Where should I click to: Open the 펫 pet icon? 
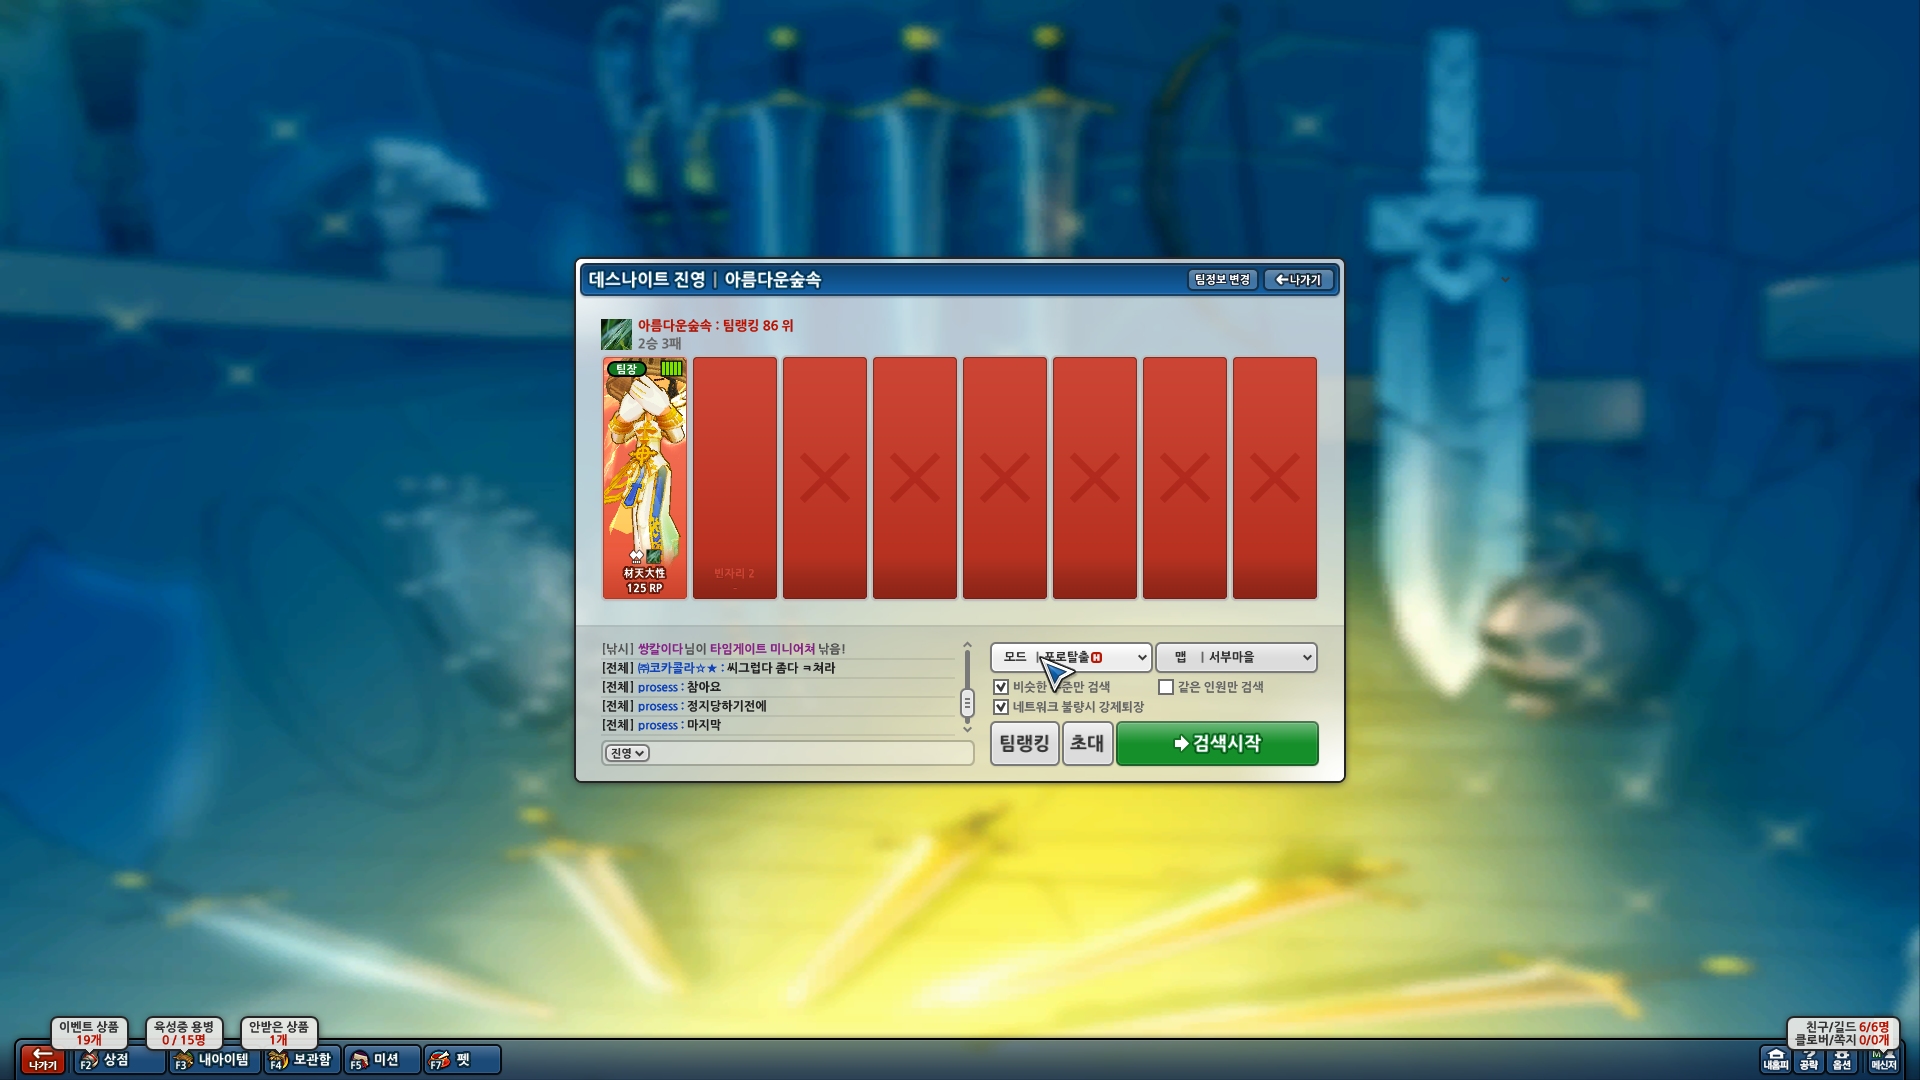point(462,1059)
